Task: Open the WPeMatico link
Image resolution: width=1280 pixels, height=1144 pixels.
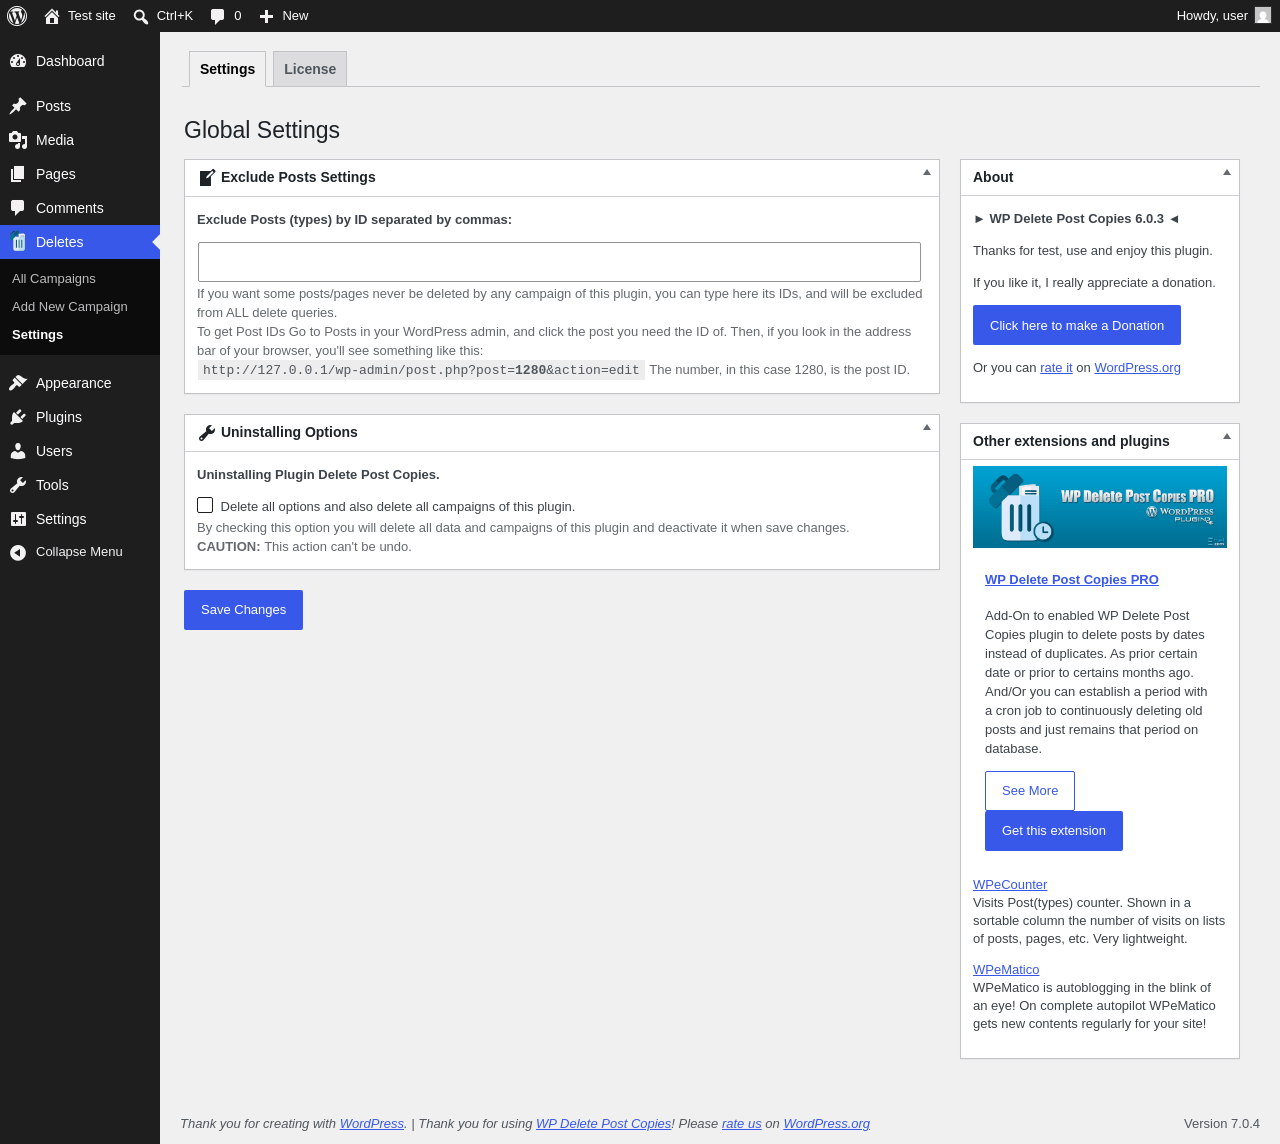Action: coord(1006,970)
